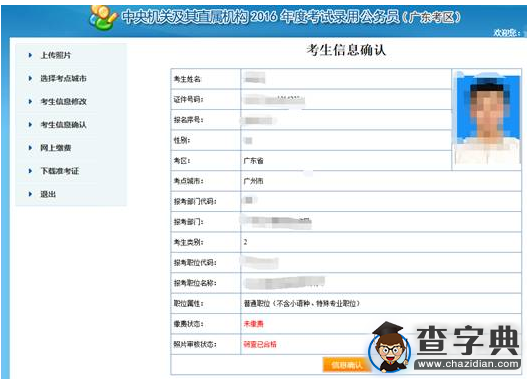Click the 欢迎您 text in header
This screenshot has width=527, height=379.
(507, 33)
